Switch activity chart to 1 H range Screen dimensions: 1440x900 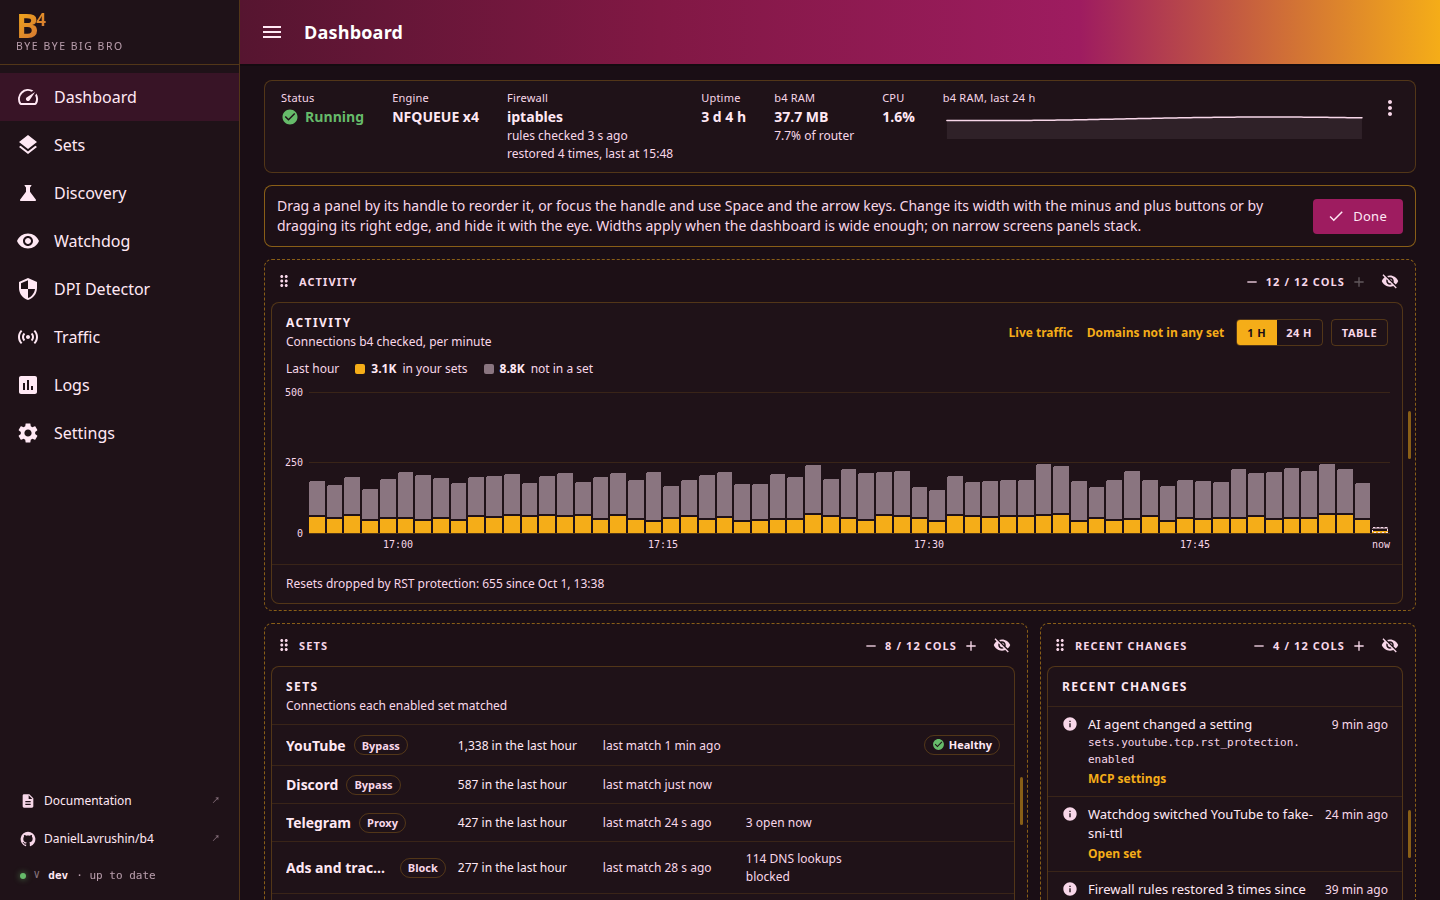(x=1257, y=333)
